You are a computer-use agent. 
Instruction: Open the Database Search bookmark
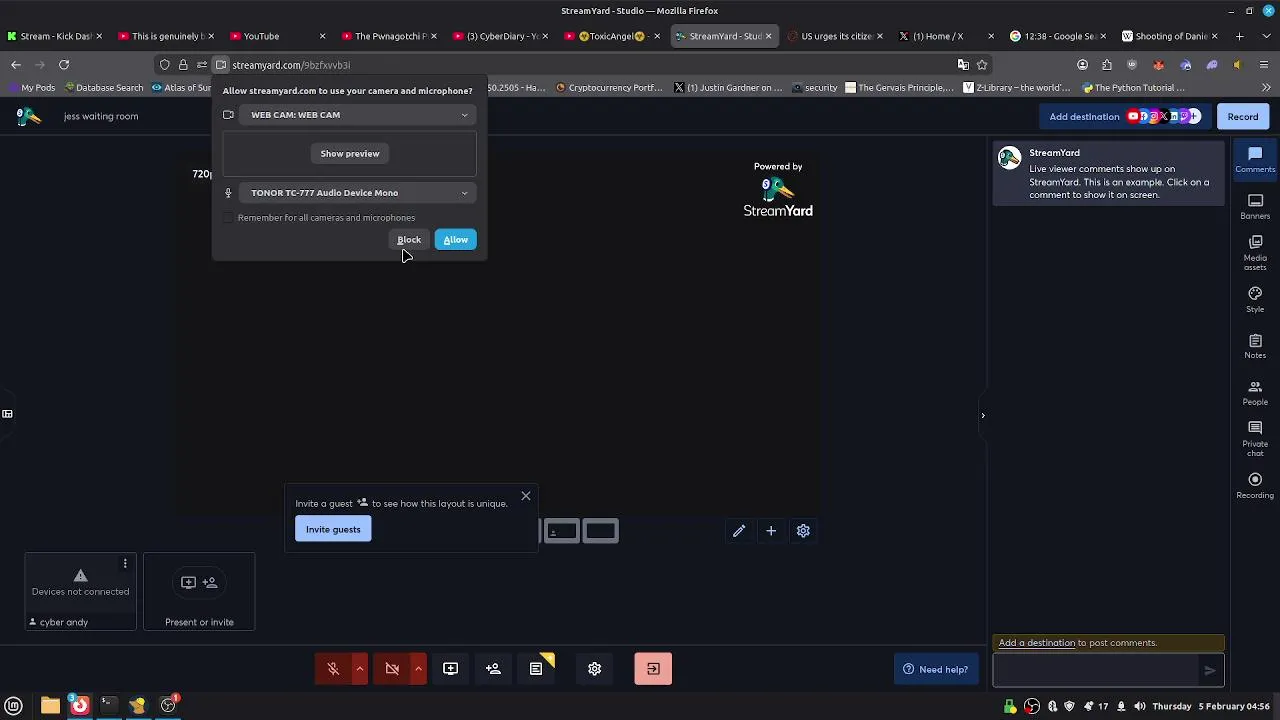pyautogui.click(x=102, y=88)
